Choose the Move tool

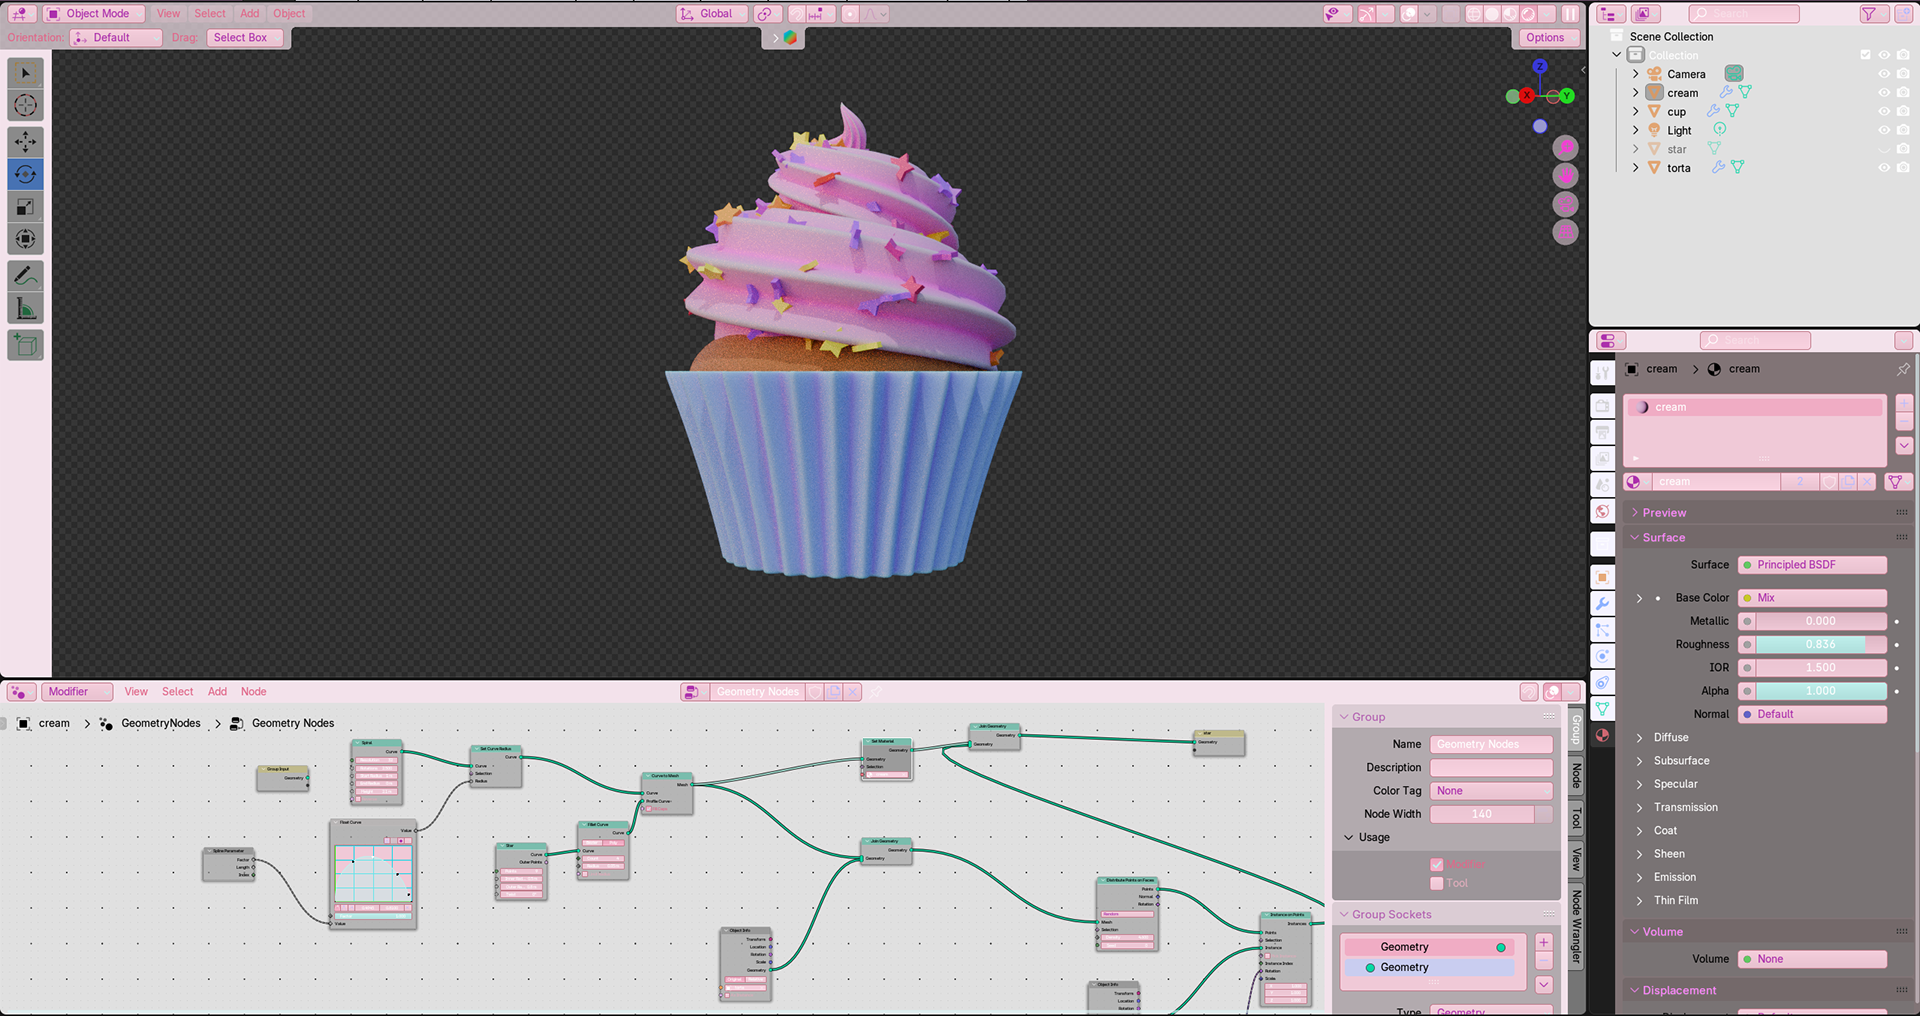point(26,142)
